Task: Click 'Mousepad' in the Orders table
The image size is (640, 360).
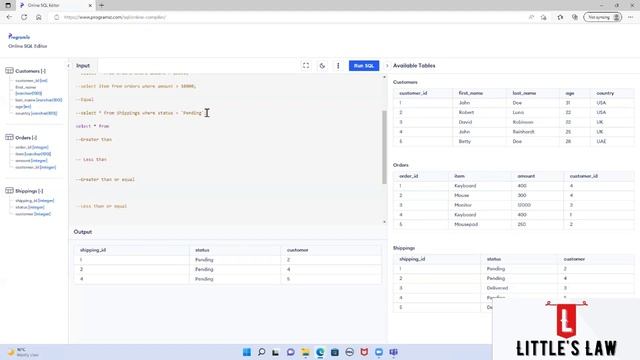Action: (x=466, y=224)
